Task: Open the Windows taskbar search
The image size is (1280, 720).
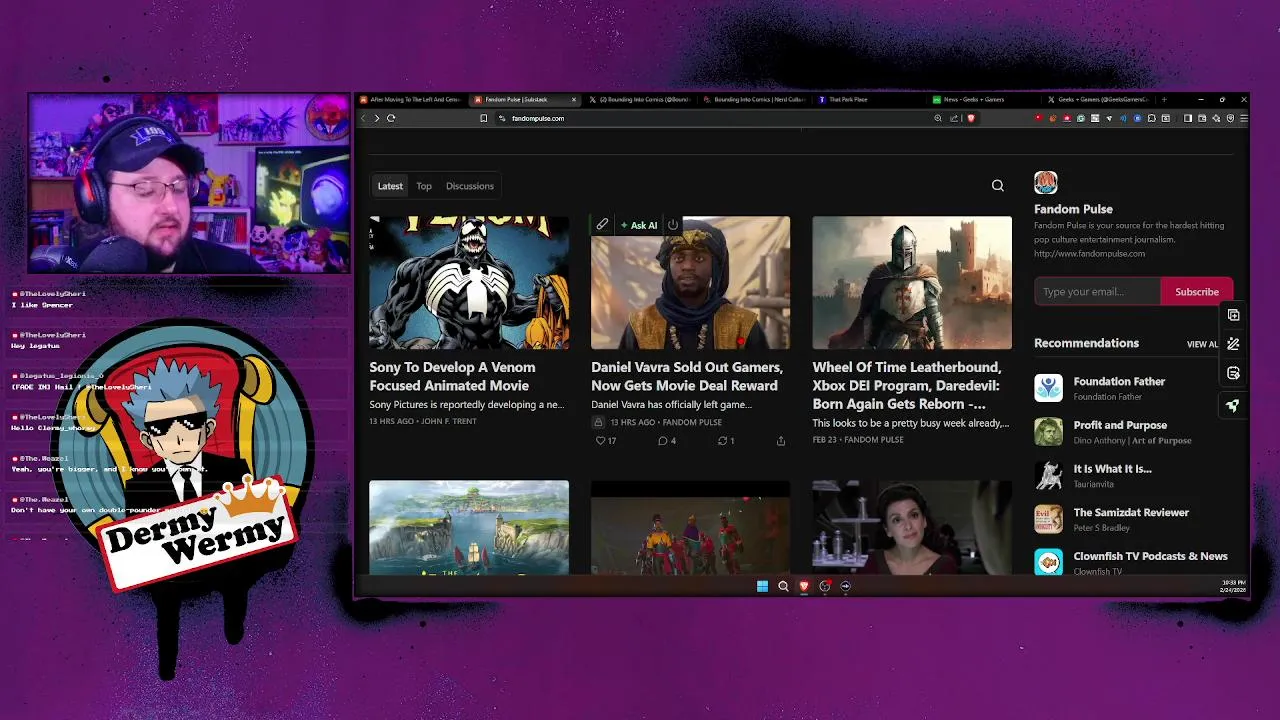Action: [783, 586]
